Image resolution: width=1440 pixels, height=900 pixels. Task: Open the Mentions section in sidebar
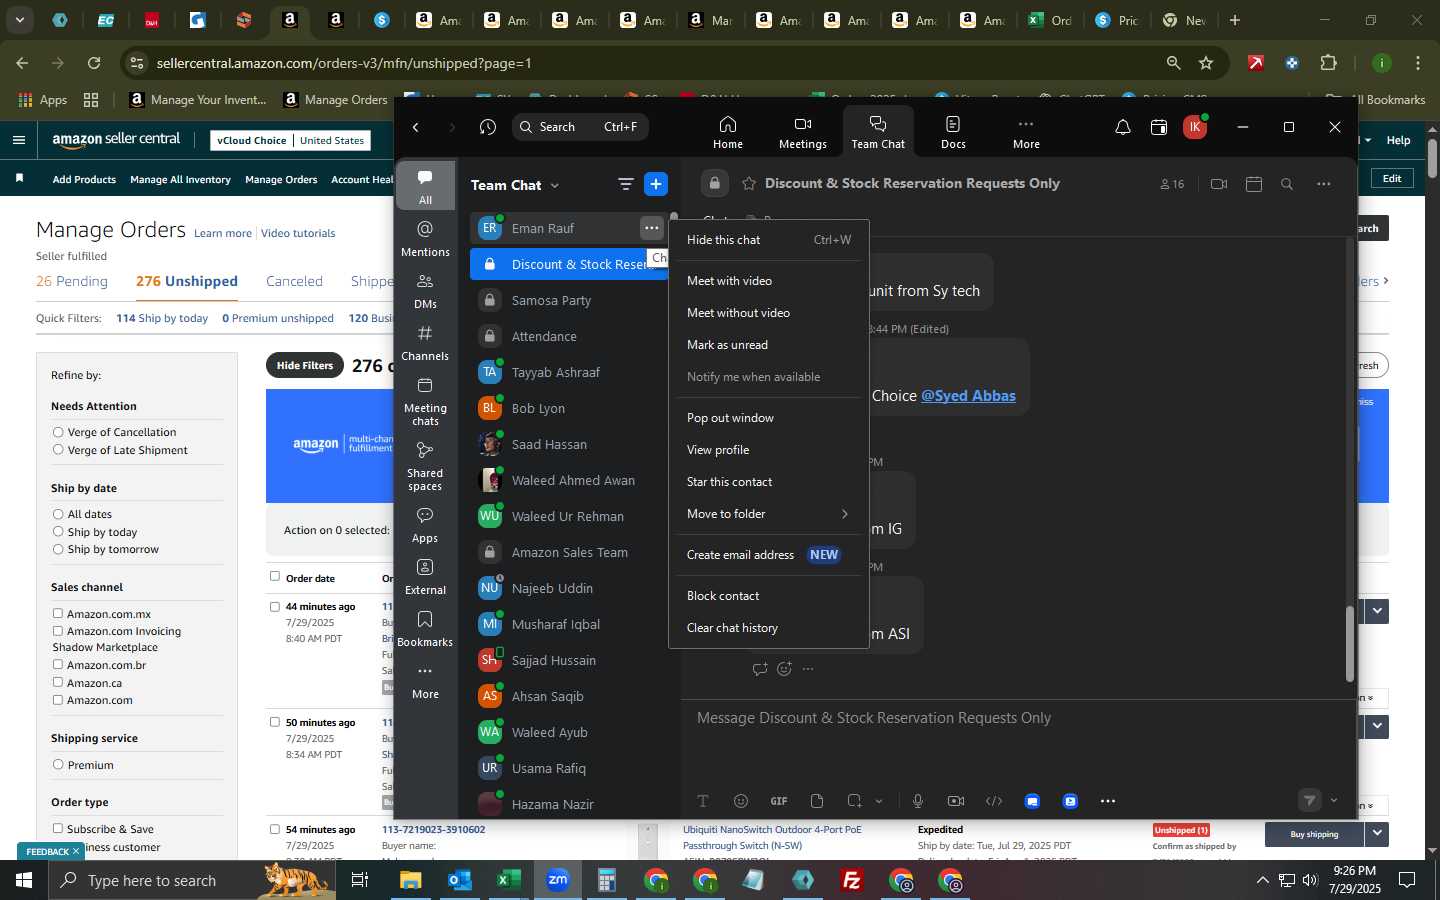point(425,239)
